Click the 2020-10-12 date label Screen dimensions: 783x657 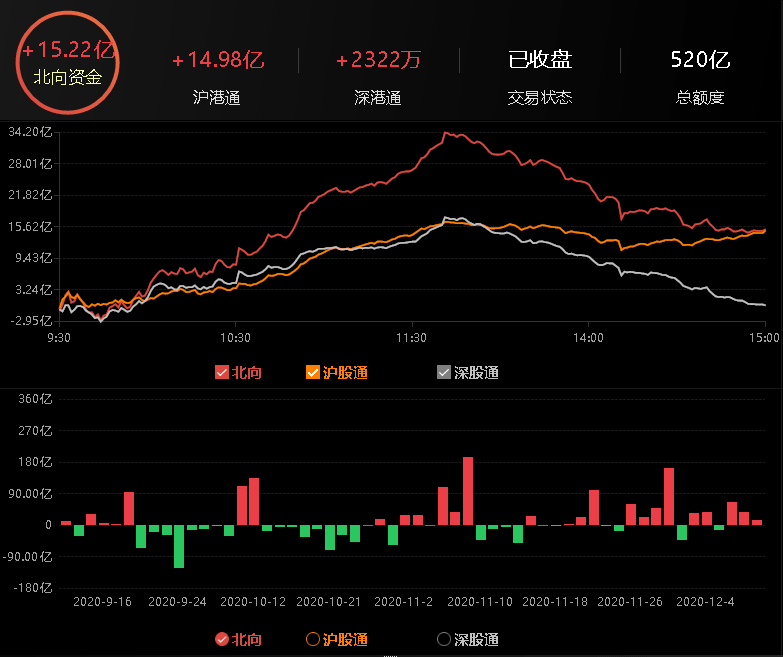tap(253, 602)
